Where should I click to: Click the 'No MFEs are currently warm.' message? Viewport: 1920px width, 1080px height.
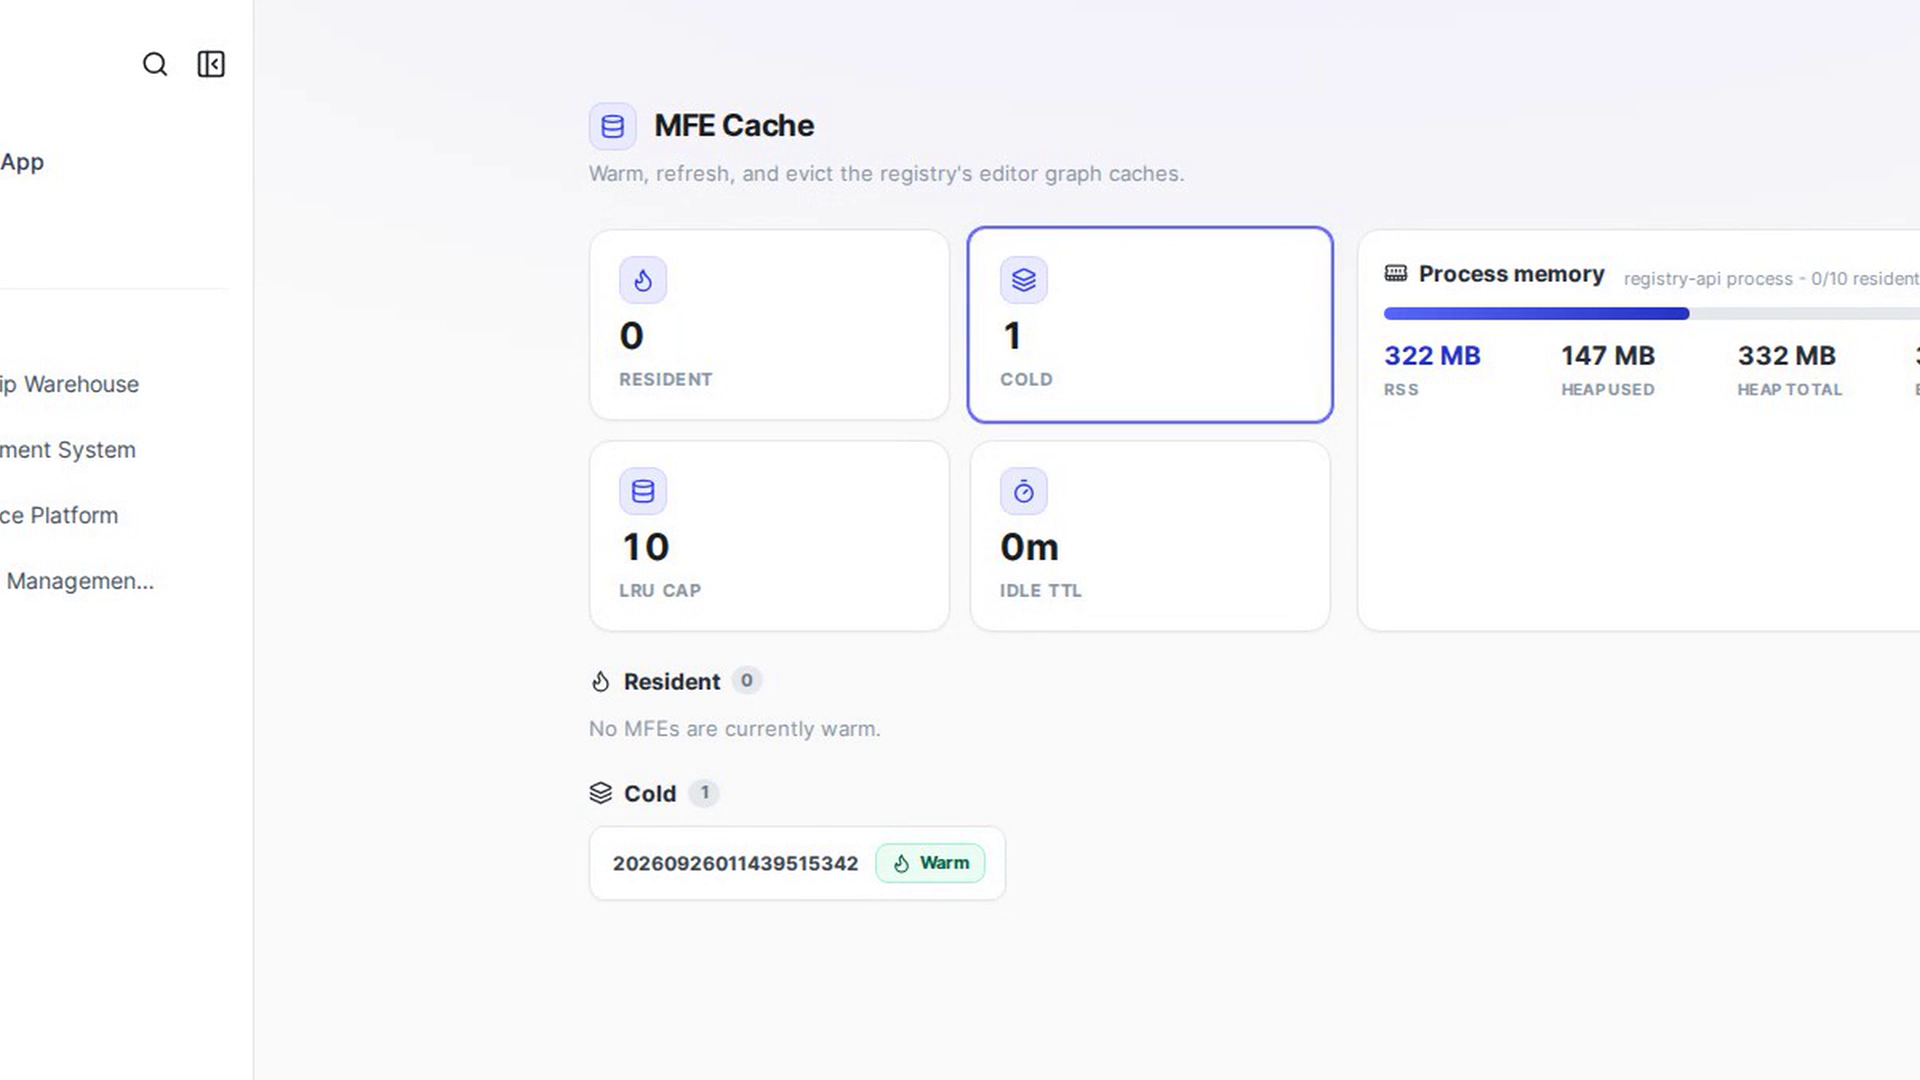tap(735, 729)
